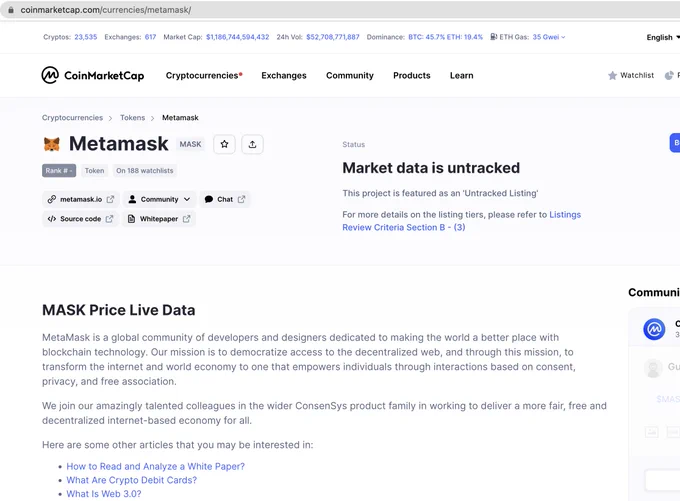Click the image attach icon in post box
The image size is (680, 501).
pos(651,432)
